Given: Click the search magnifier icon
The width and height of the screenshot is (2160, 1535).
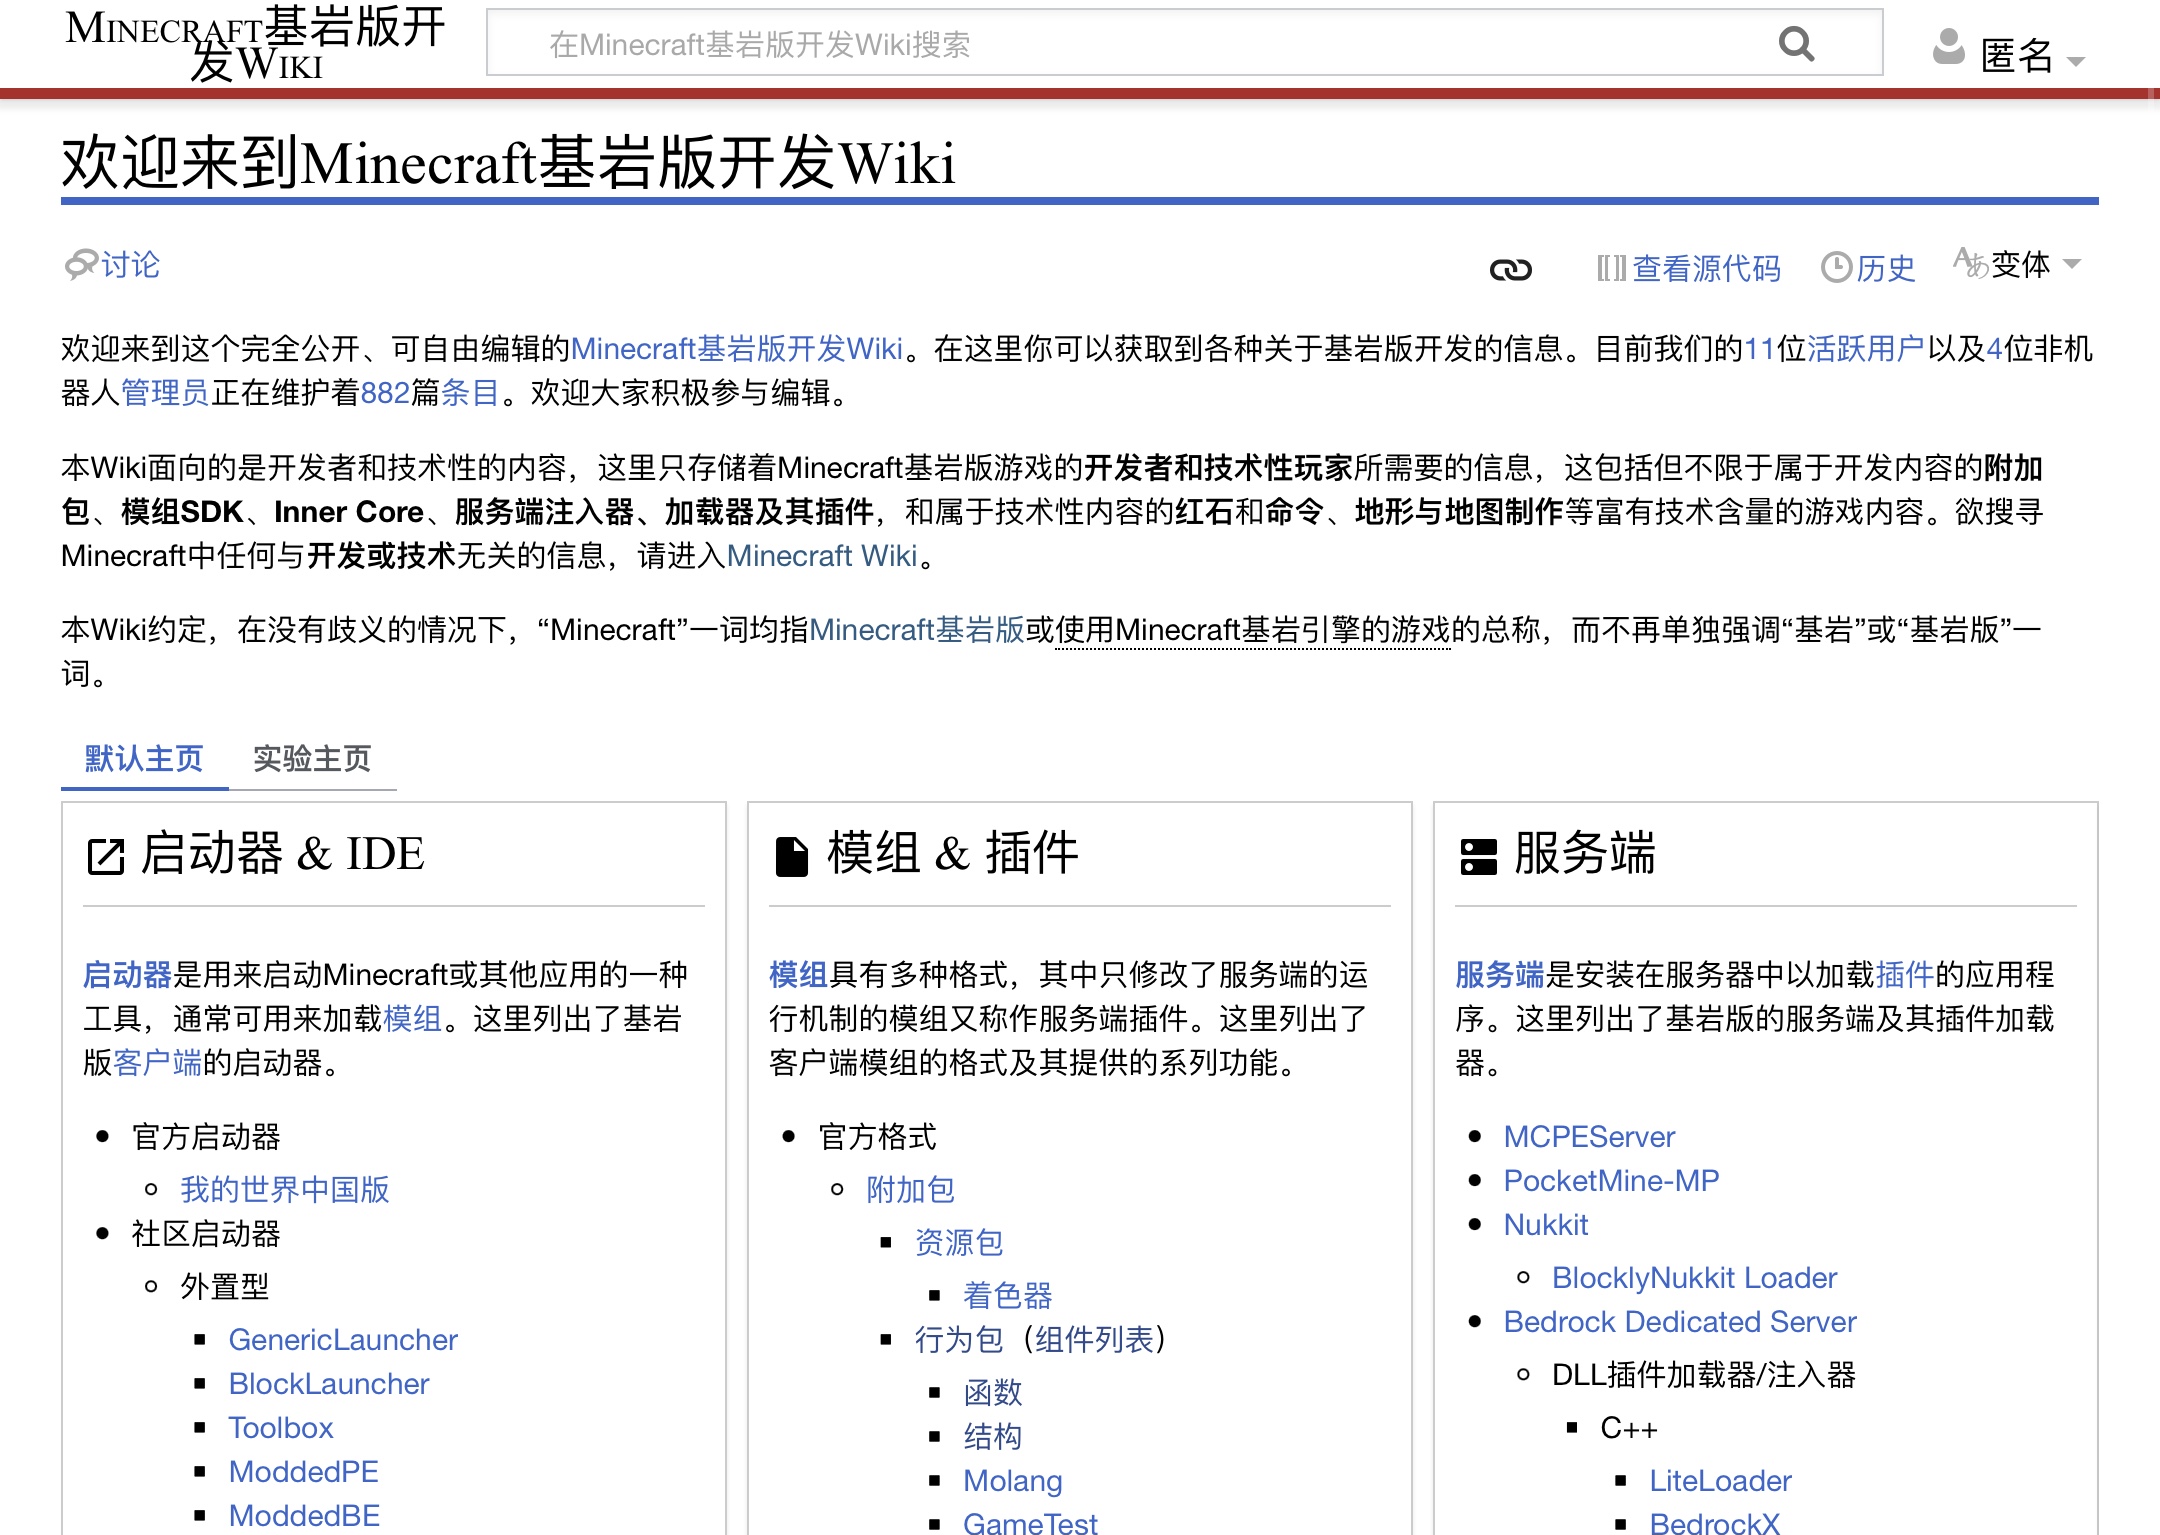Looking at the screenshot, I should tap(1797, 44).
